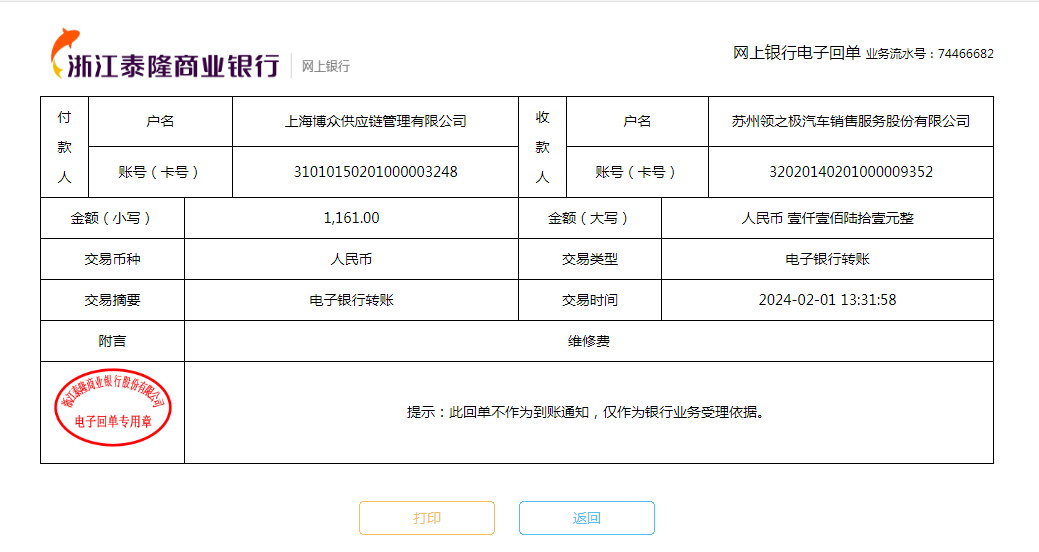Click the business serial number 74466682
This screenshot has height=552, width=1039.
click(x=965, y=54)
